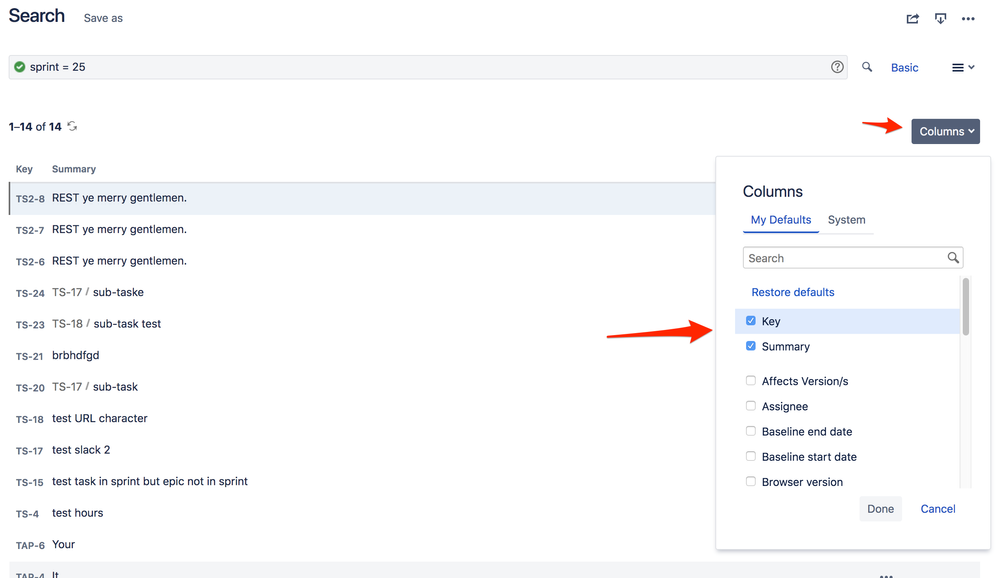Select the My Defaults tab
Screen dimensions: 999x578
pos(781,220)
